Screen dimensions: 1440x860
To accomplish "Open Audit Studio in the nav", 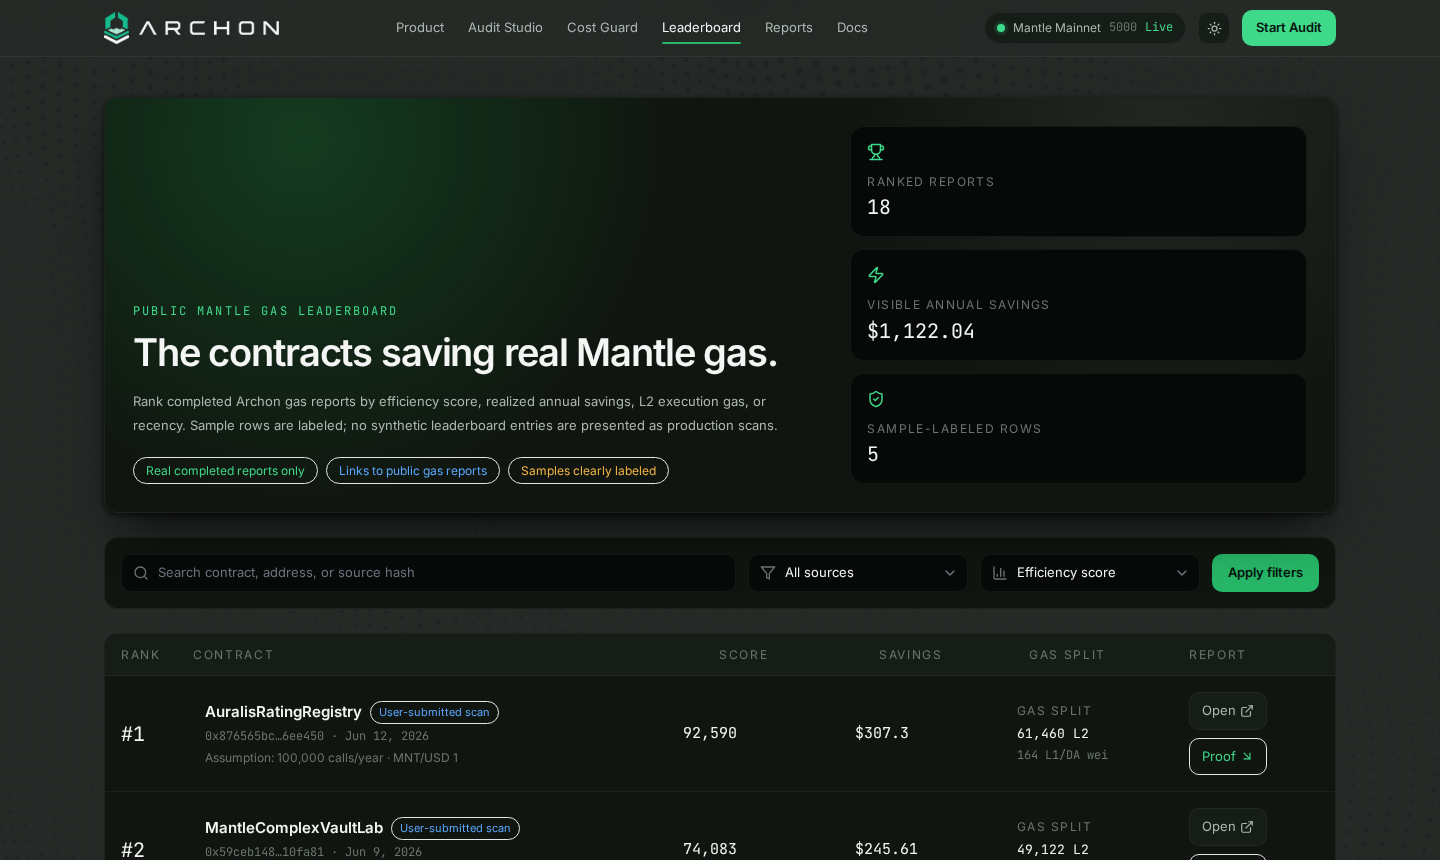I will [x=505, y=28].
